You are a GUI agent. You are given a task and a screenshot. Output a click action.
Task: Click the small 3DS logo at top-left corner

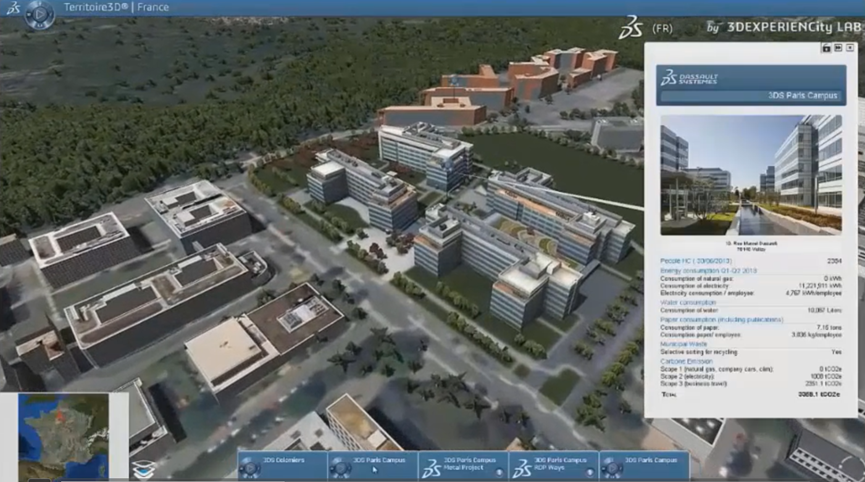click(13, 8)
